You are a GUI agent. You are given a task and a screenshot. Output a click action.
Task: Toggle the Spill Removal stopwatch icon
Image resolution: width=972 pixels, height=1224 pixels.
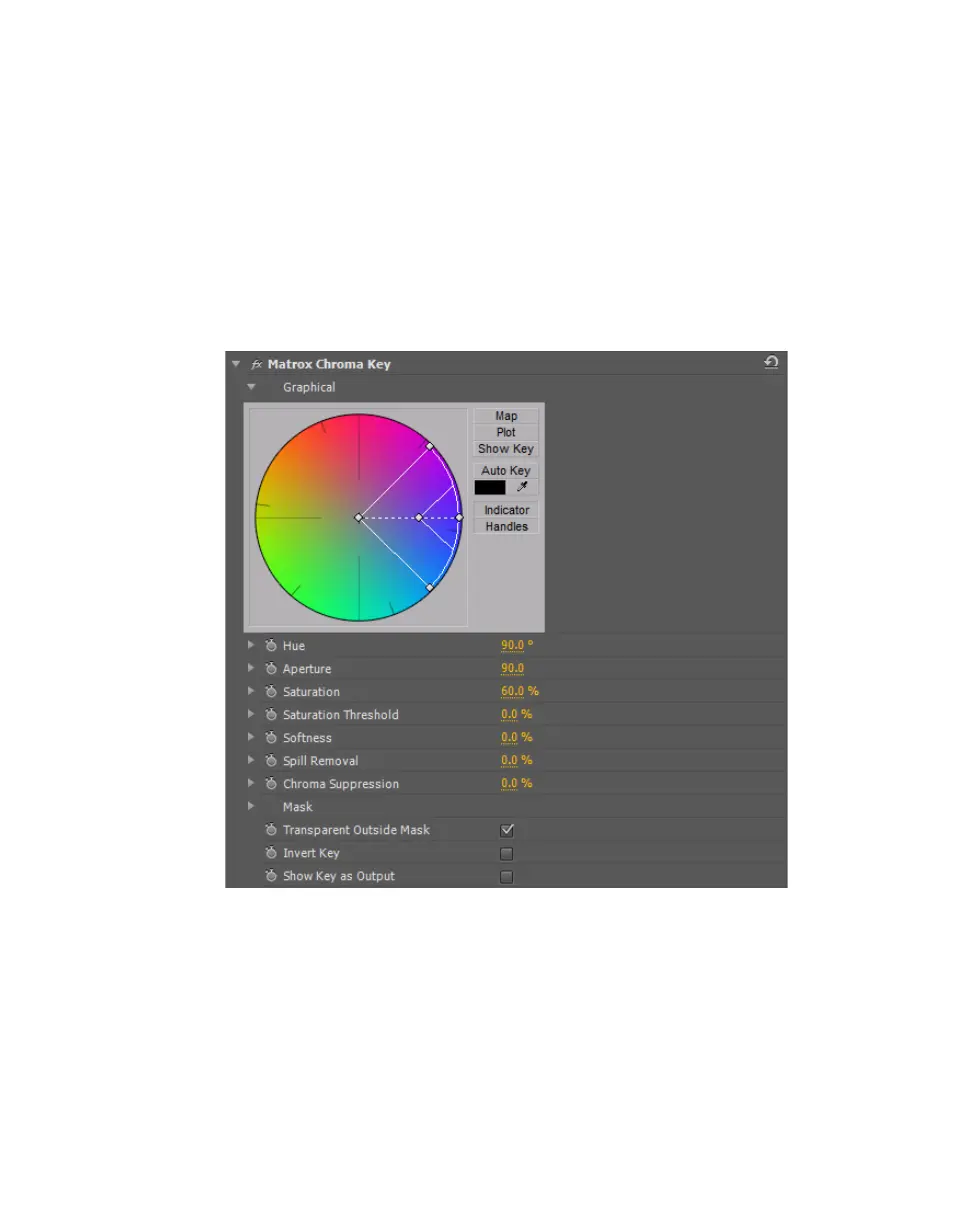point(271,761)
